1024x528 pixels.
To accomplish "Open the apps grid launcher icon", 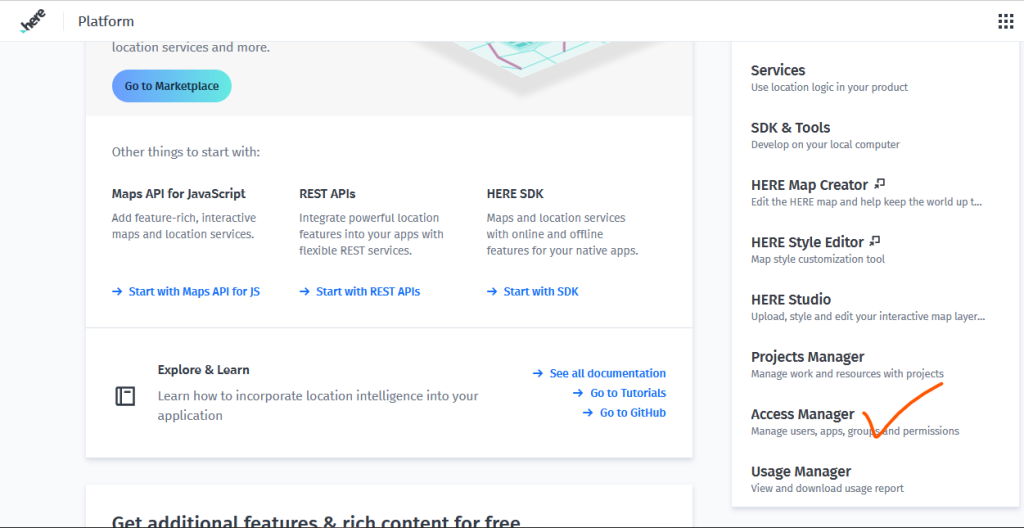I will [1006, 22].
